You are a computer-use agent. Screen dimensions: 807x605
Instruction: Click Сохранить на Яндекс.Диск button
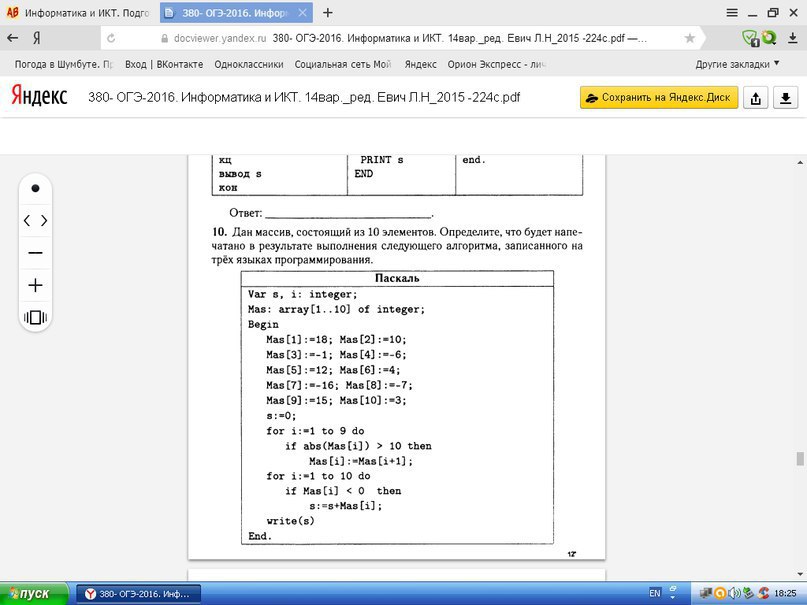pyautogui.click(x=659, y=98)
